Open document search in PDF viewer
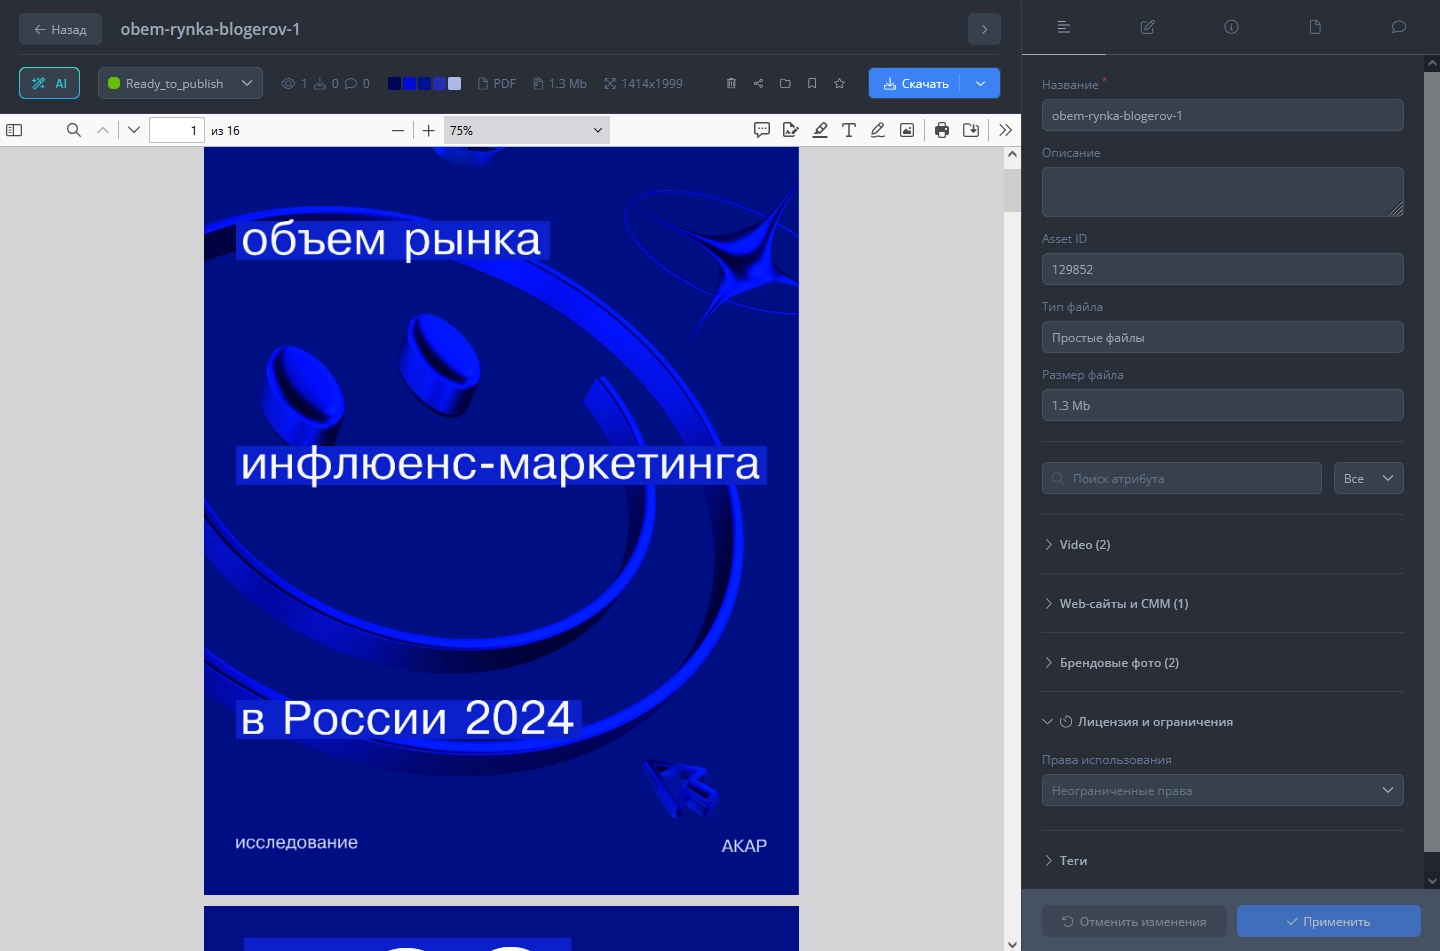The width and height of the screenshot is (1440, 951). [73, 130]
